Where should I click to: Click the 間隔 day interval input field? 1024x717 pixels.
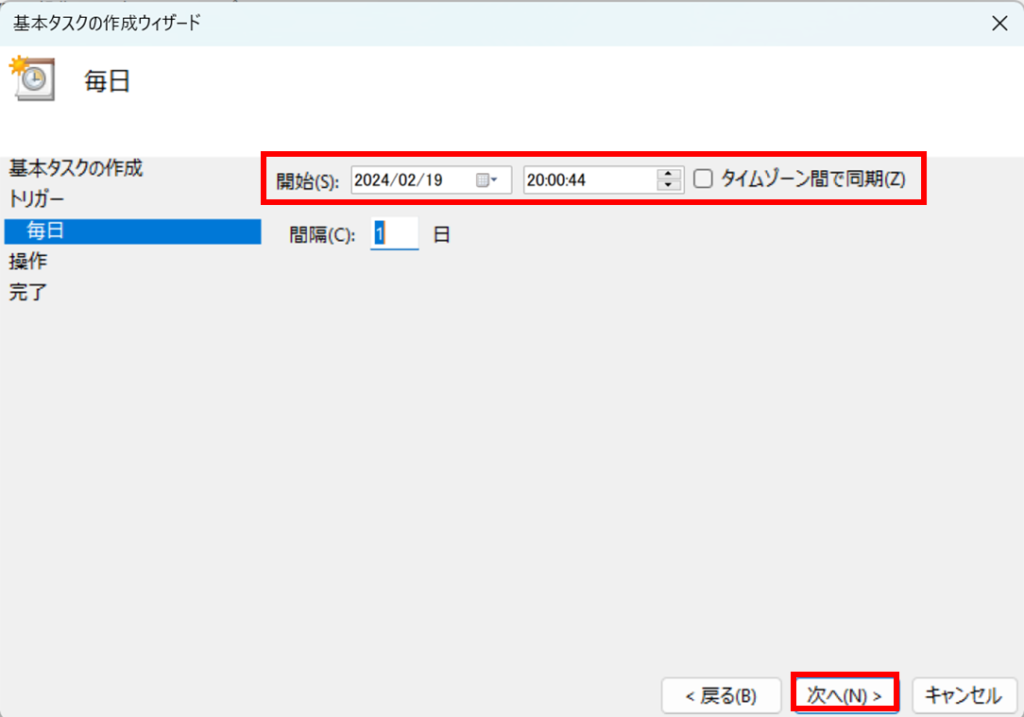tap(394, 234)
